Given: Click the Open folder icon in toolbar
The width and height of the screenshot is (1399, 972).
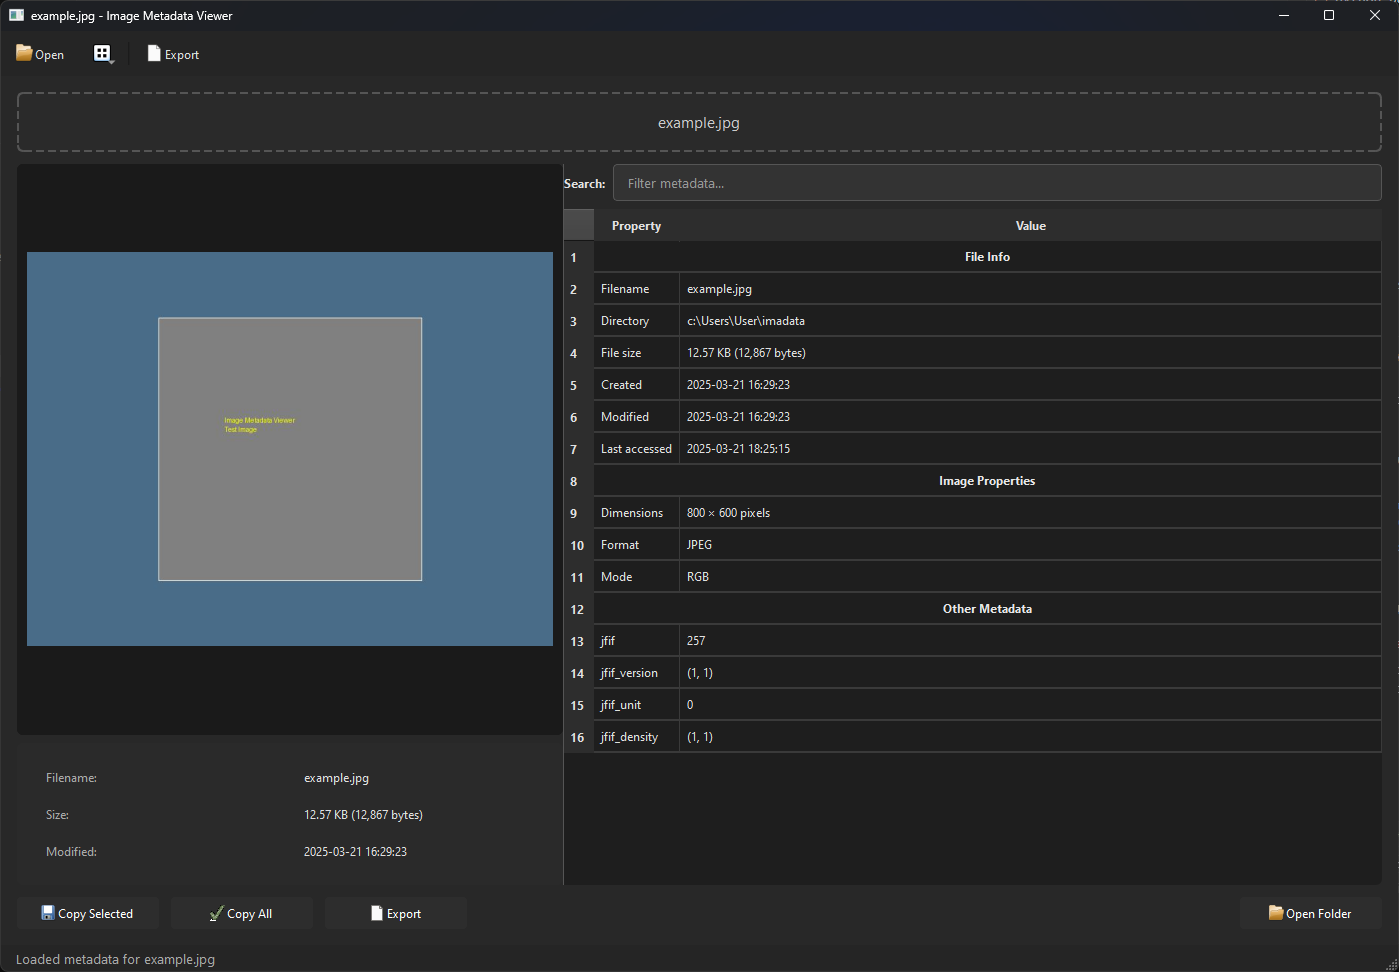Looking at the screenshot, I should pyautogui.click(x=24, y=54).
